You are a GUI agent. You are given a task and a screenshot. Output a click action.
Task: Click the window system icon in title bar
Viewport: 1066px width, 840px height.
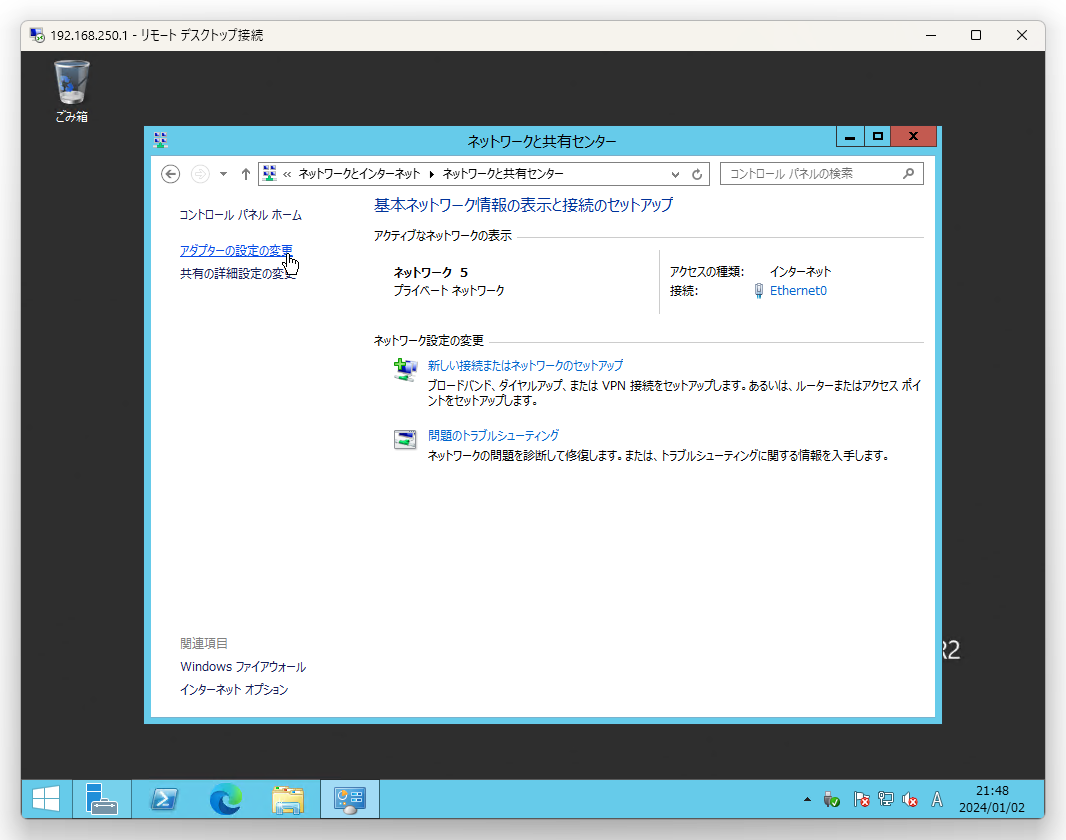tap(160, 140)
